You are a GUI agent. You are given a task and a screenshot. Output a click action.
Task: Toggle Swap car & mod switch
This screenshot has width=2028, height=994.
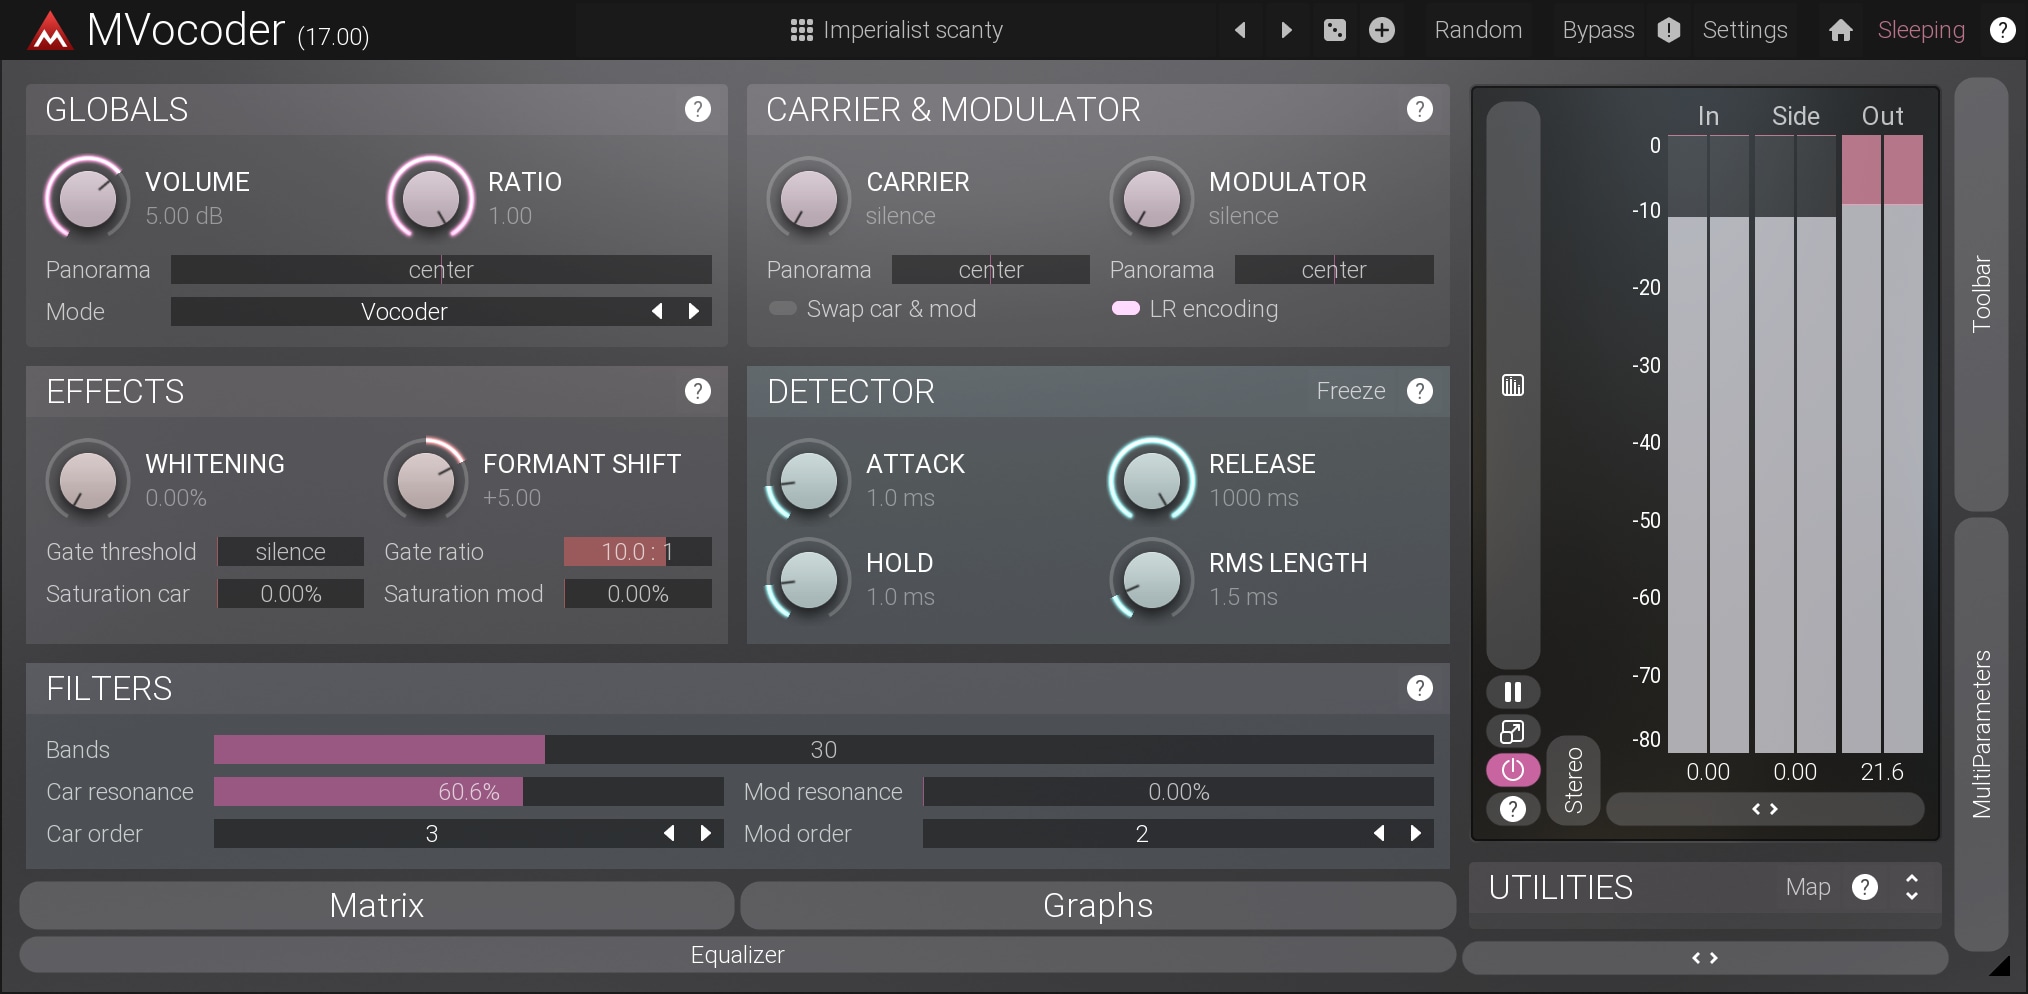pos(782,309)
